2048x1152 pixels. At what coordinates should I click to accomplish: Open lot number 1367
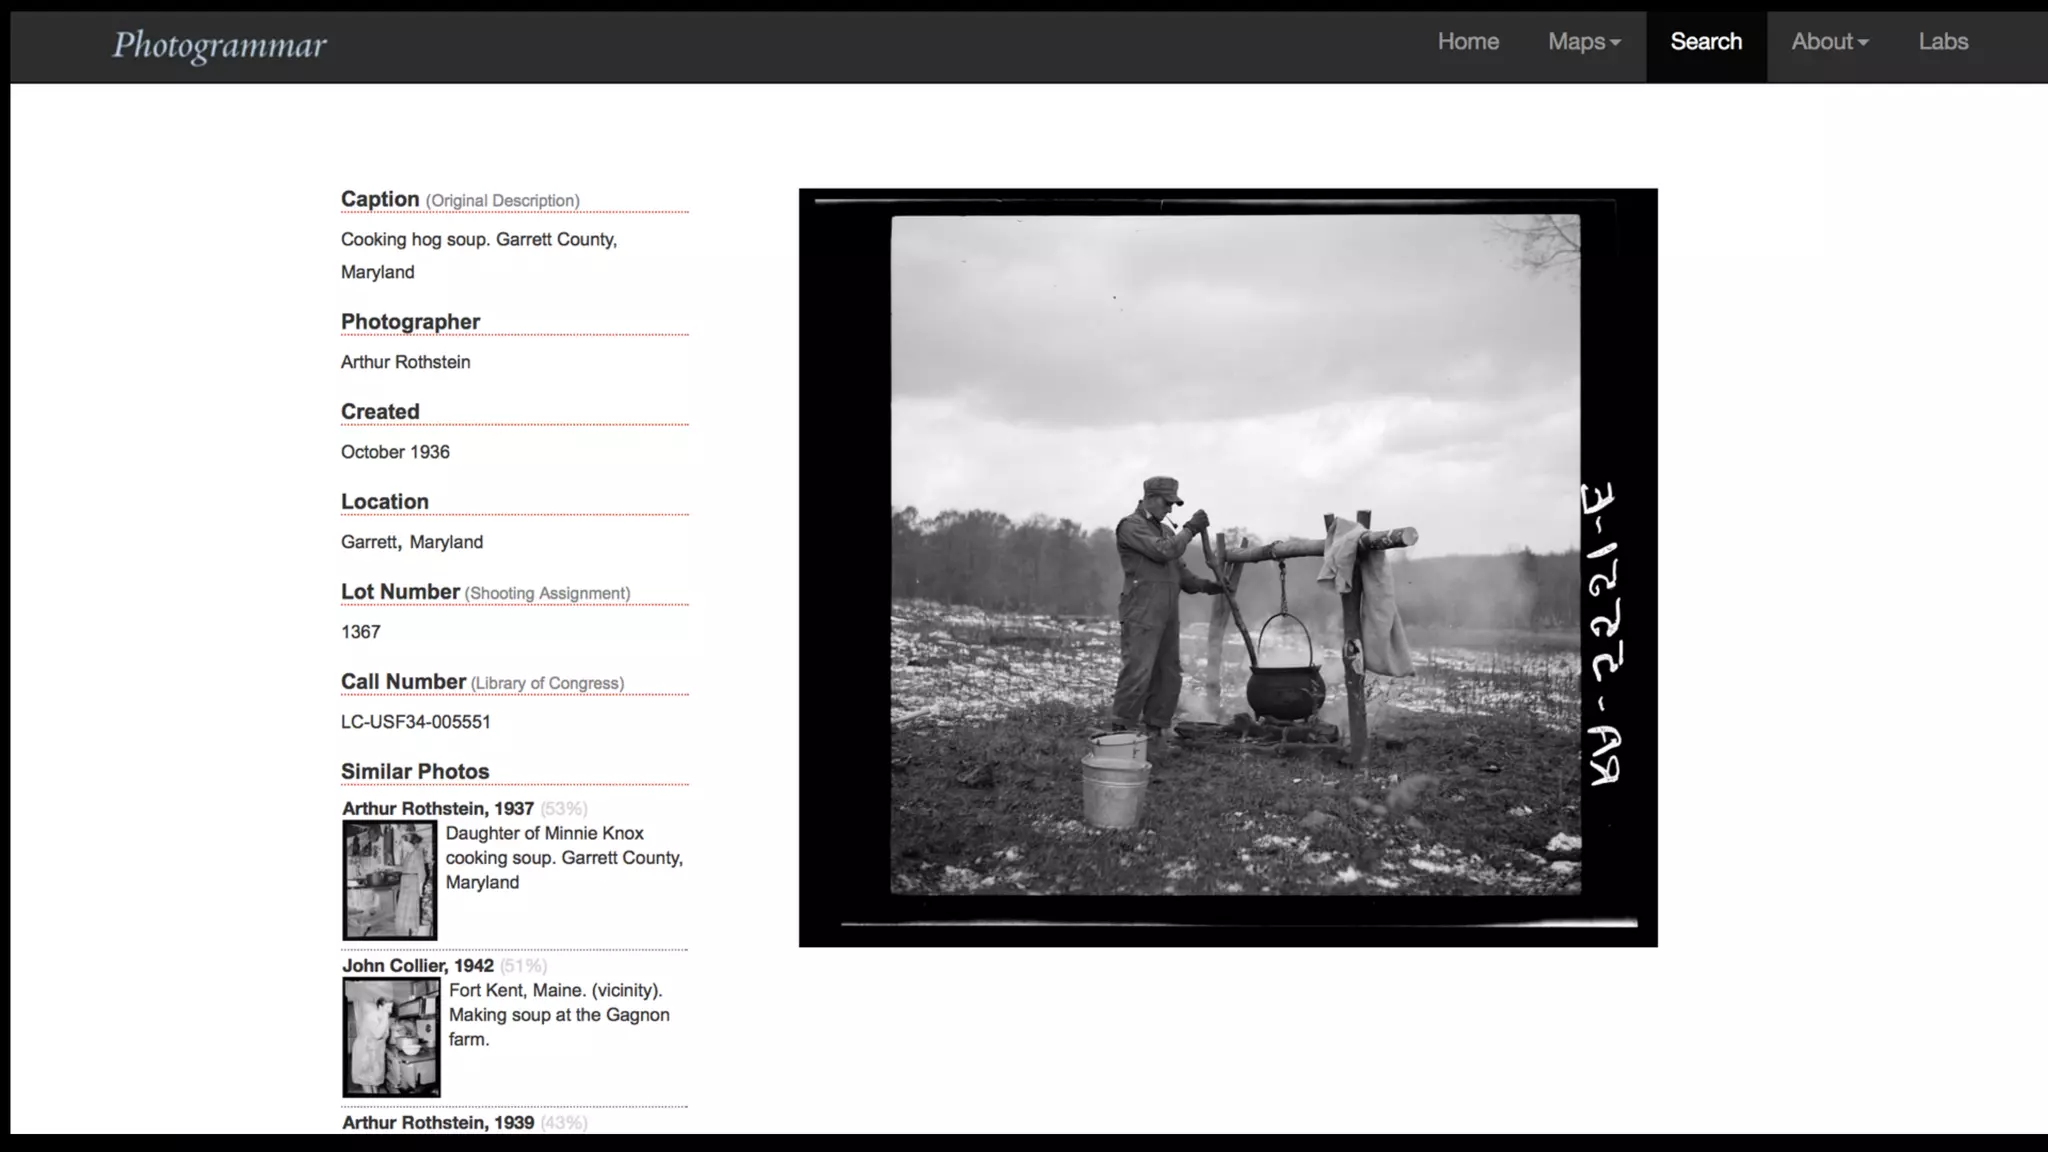coord(360,632)
